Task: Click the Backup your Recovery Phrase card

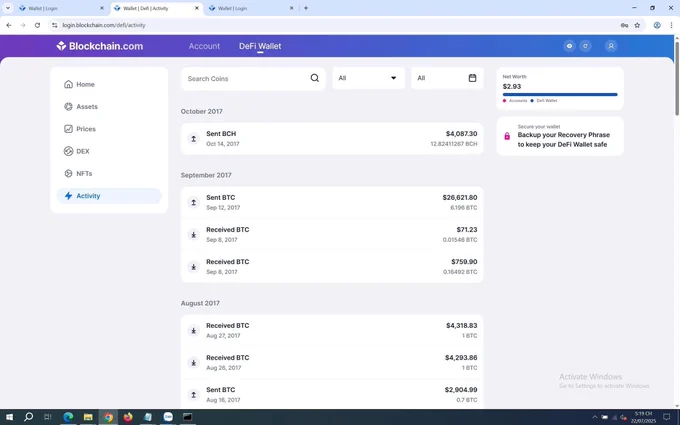Action: coord(560,136)
